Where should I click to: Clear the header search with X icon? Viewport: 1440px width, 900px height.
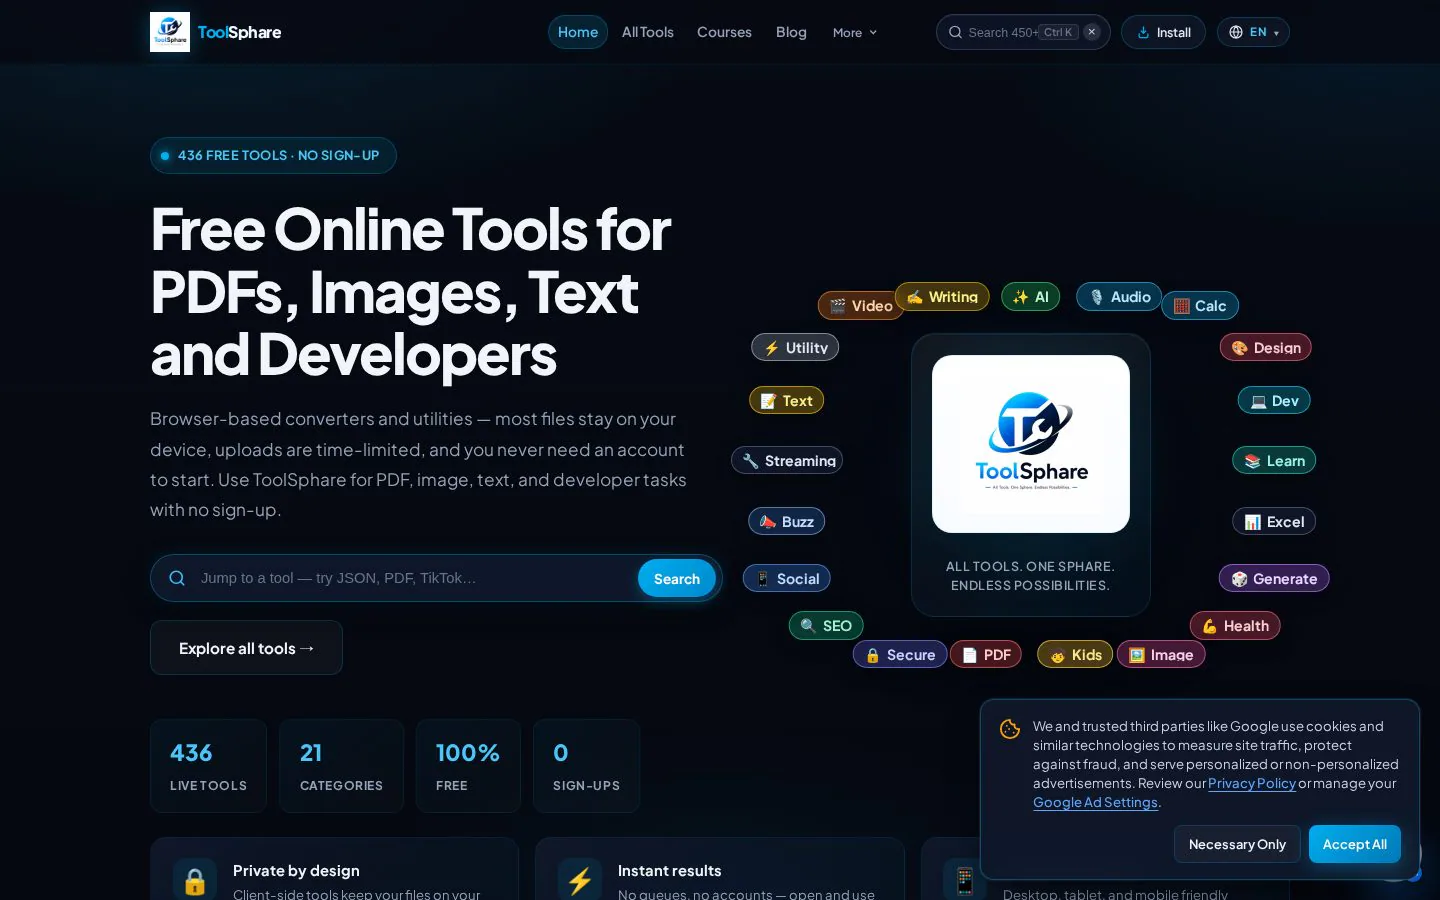pyautogui.click(x=1092, y=32)
